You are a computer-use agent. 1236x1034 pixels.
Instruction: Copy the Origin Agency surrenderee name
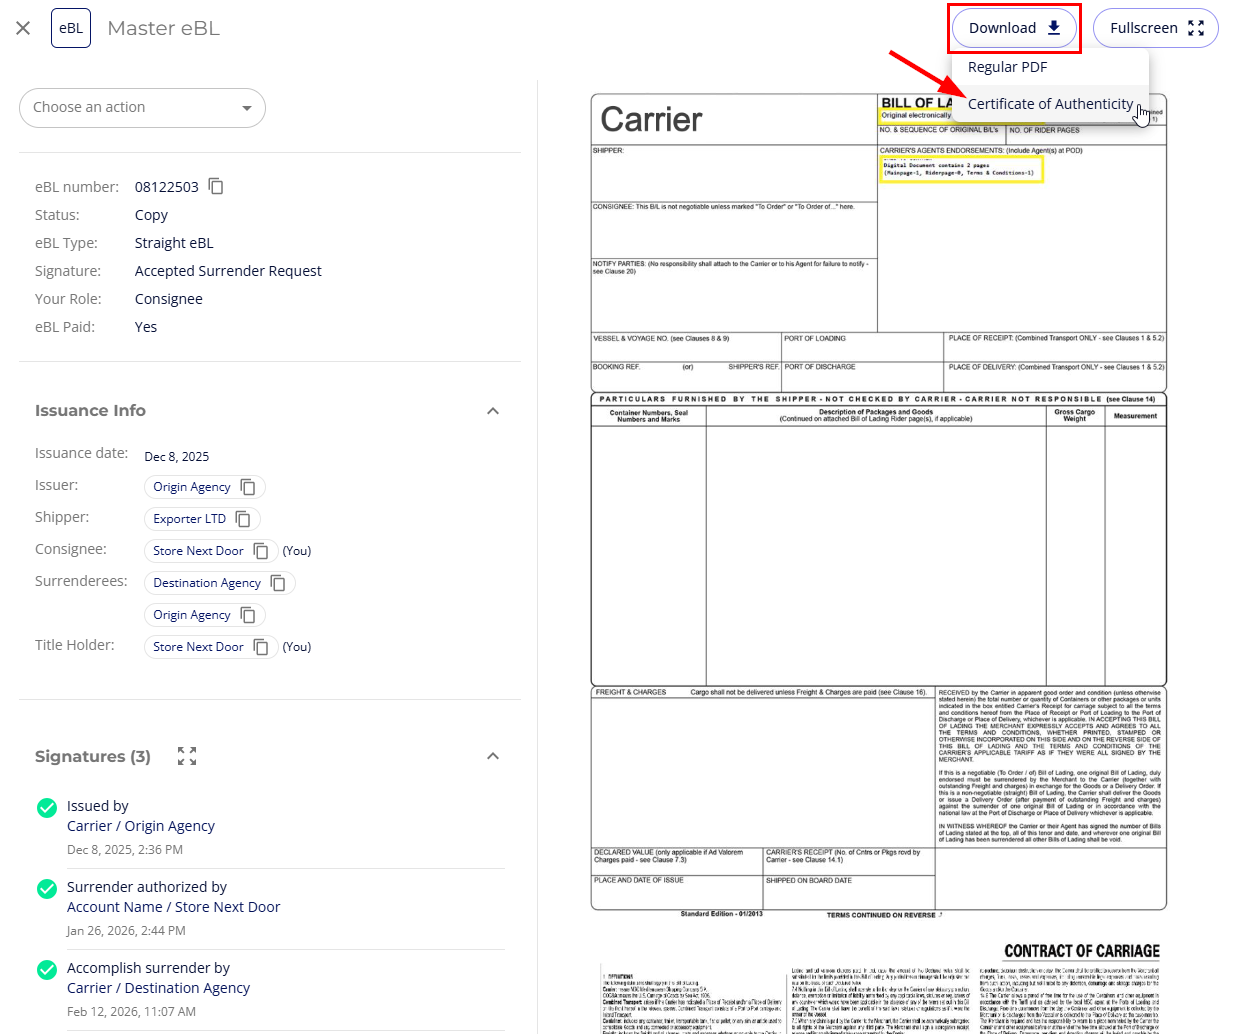tap(248, 615)
